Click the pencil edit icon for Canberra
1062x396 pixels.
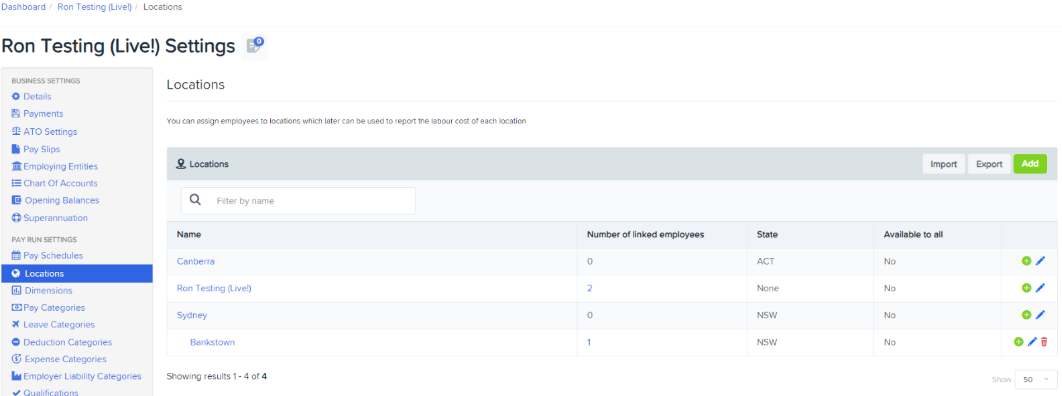click(1040, 261)
